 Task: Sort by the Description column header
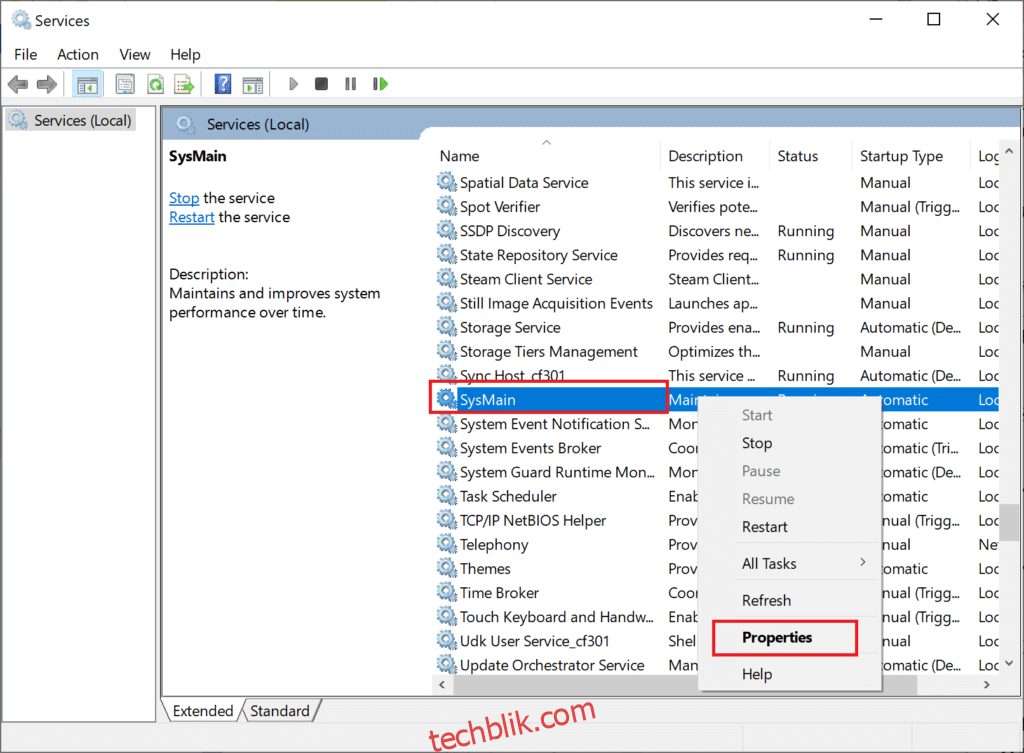(714, 156)
